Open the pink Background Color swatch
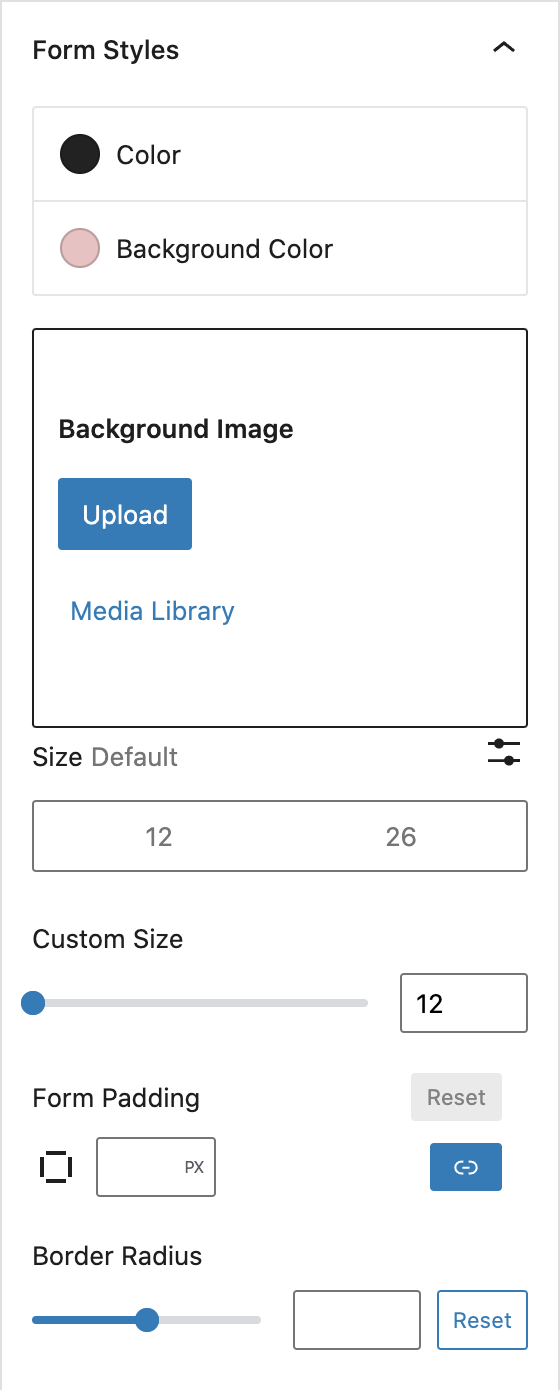The height and width of the screenshot is (1390, 560). pyautogui.click(x=80, y=248)
